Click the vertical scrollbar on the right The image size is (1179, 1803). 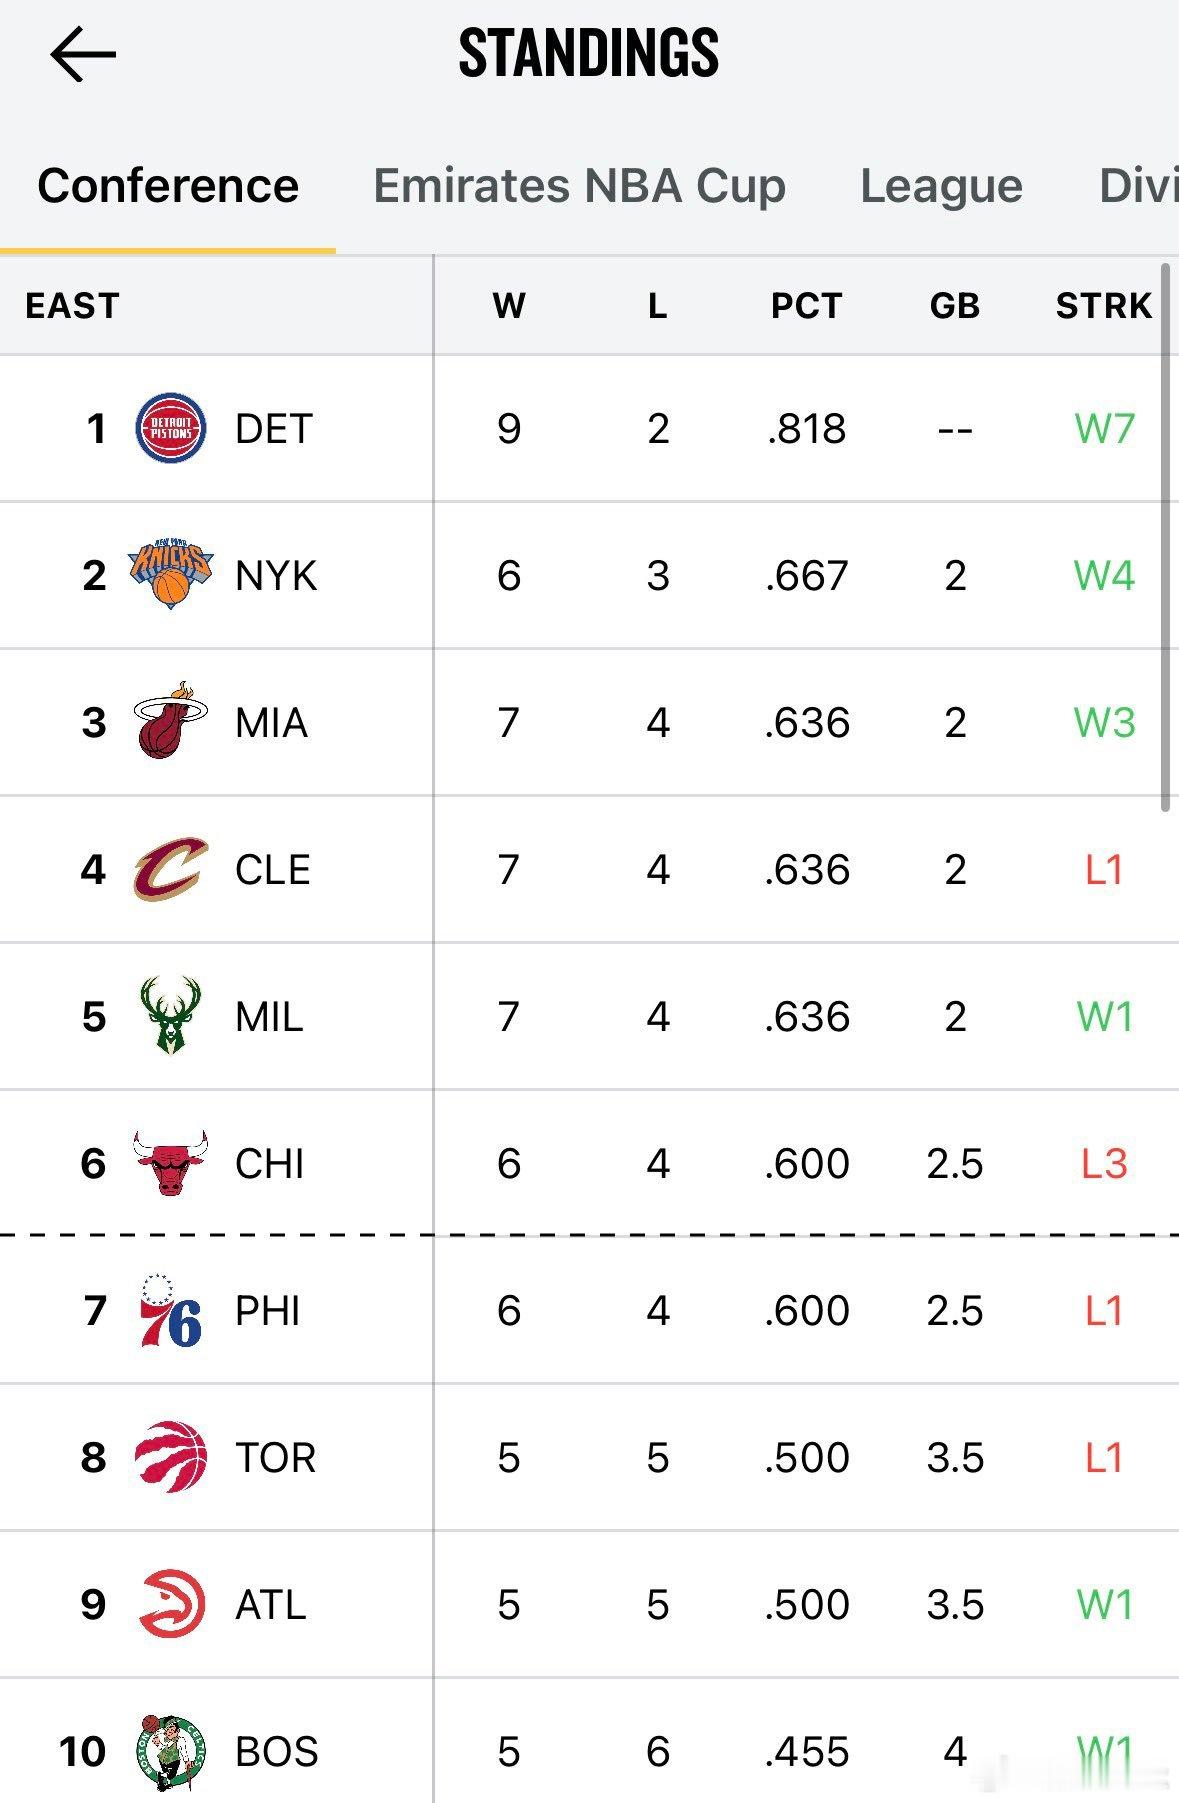1165,537
